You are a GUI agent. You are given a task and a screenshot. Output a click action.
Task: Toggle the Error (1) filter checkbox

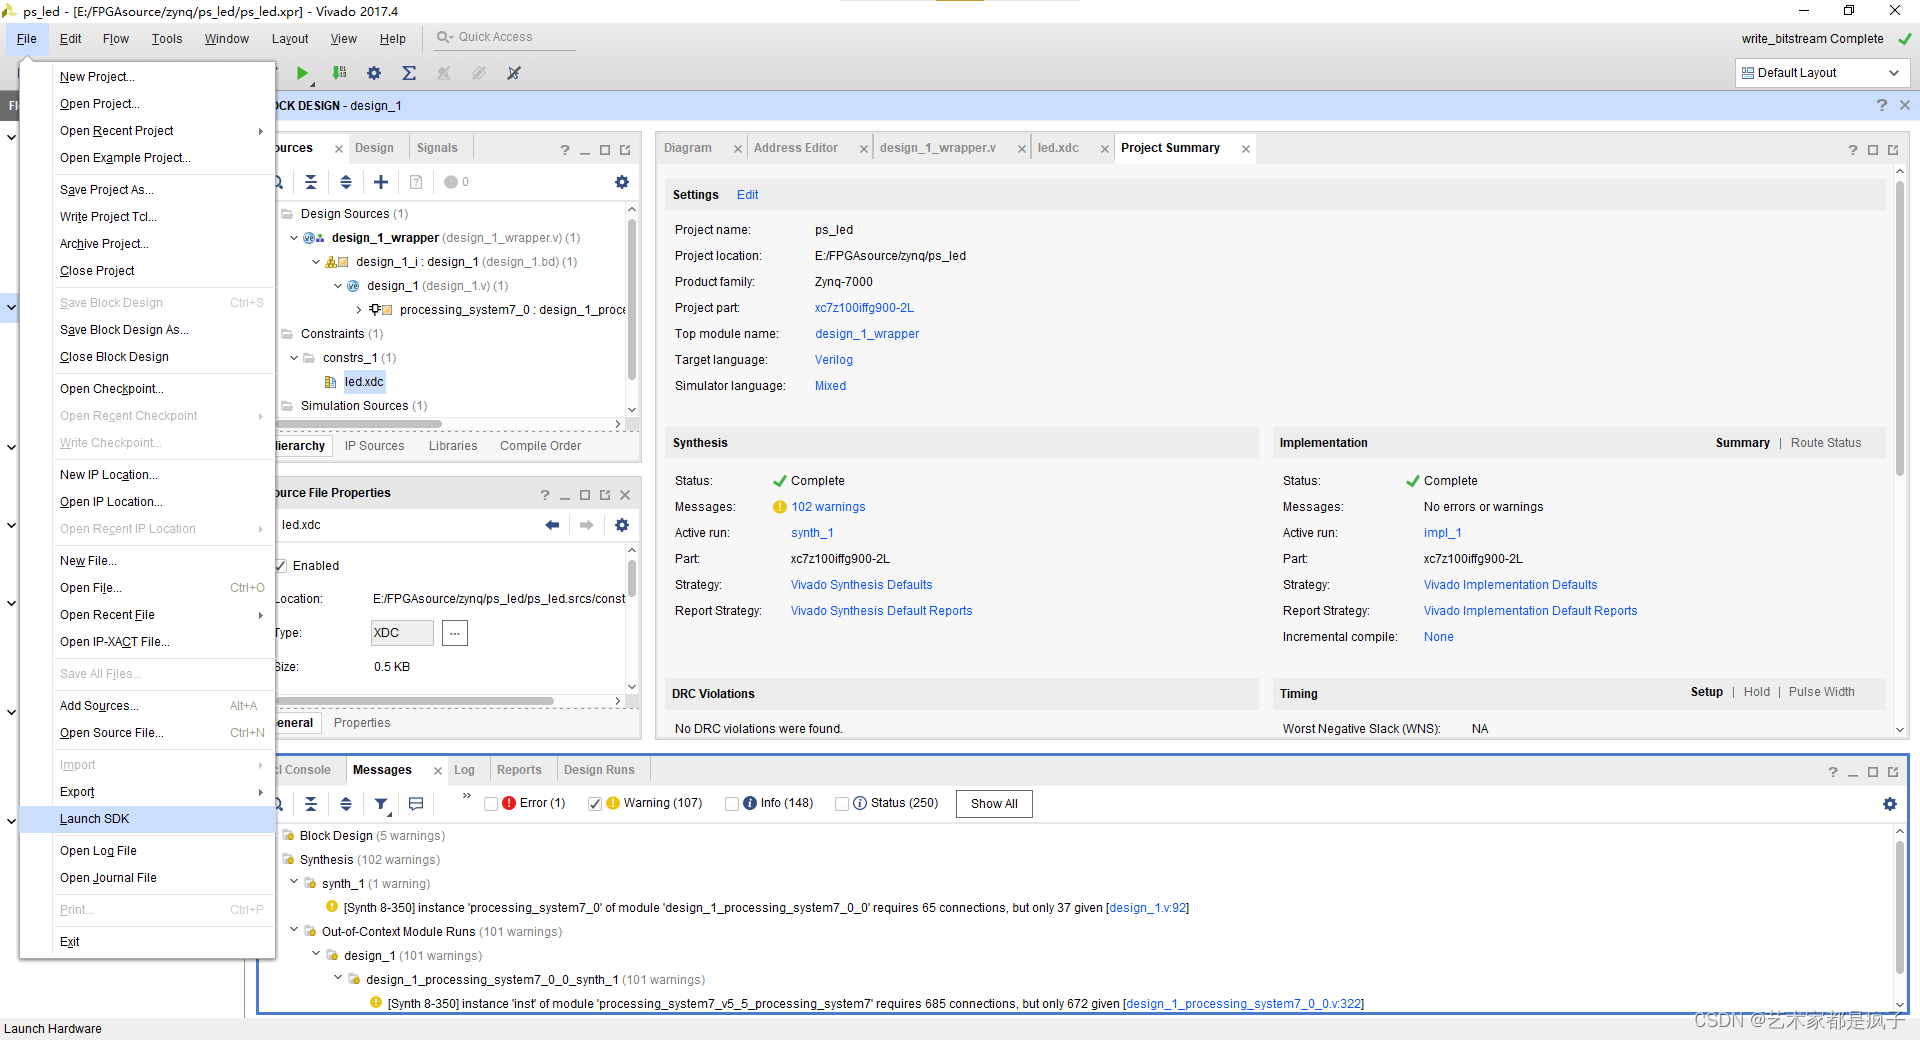click(x=491, y=804)
